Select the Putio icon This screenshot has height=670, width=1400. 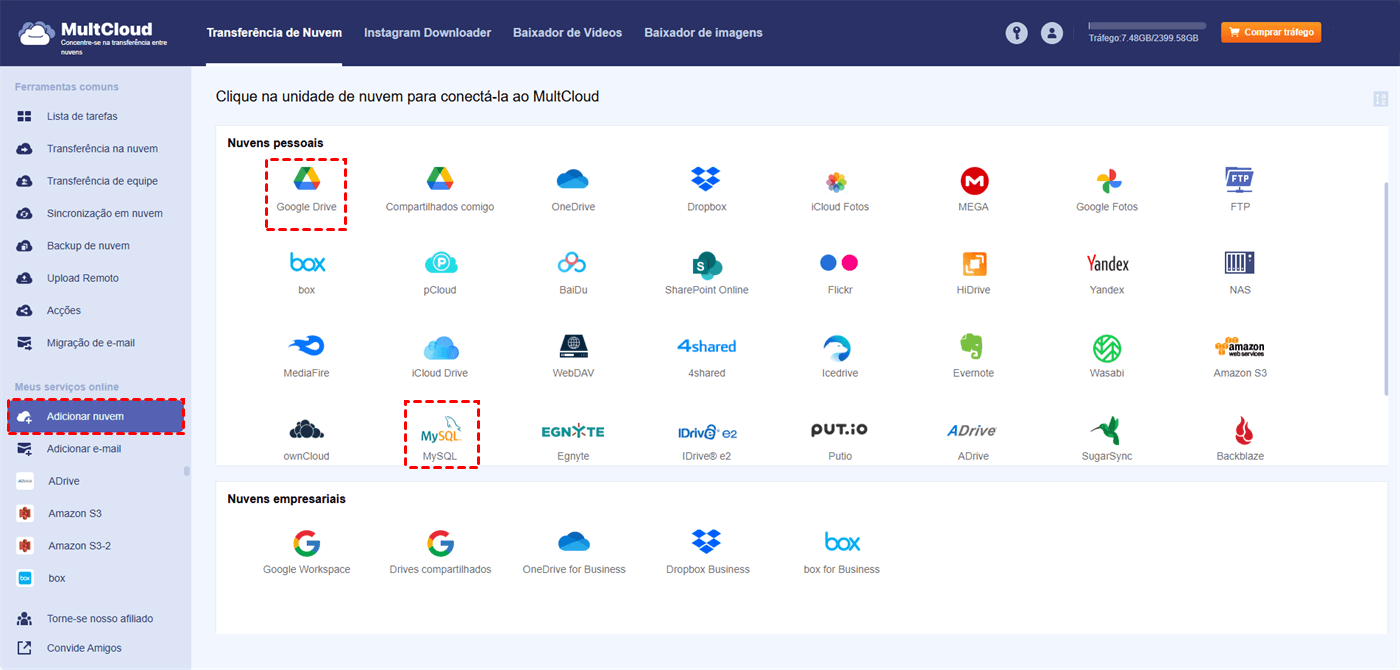pyautogui.click(x=839, y=430)
